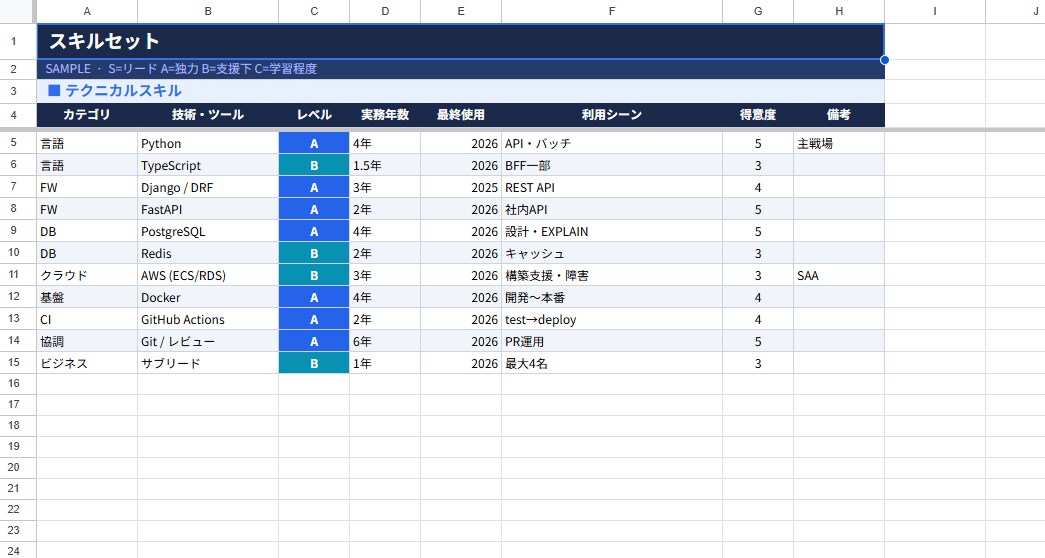Select the AWS (ECS/RDS) cell
The image size is (1045, 558).
208,275
